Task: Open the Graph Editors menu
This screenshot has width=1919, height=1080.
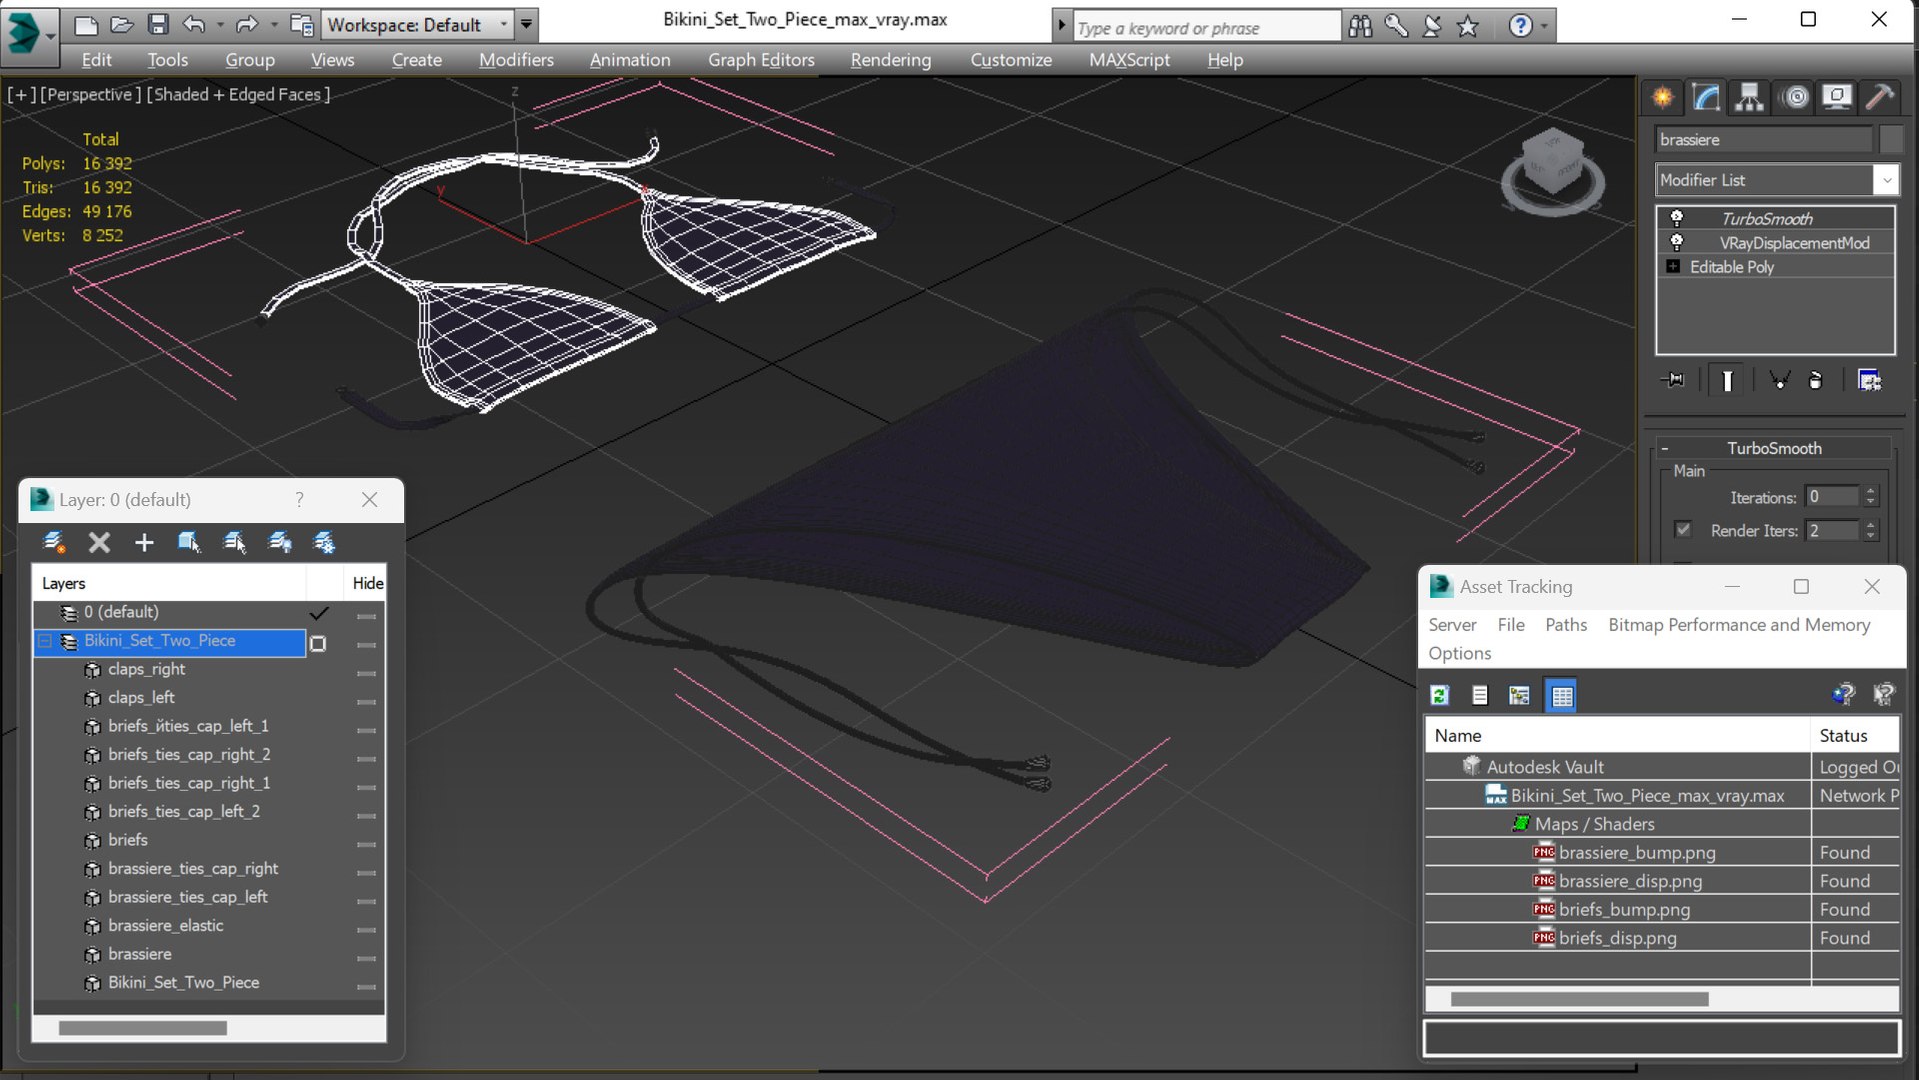Action: [x=761, y=60]
